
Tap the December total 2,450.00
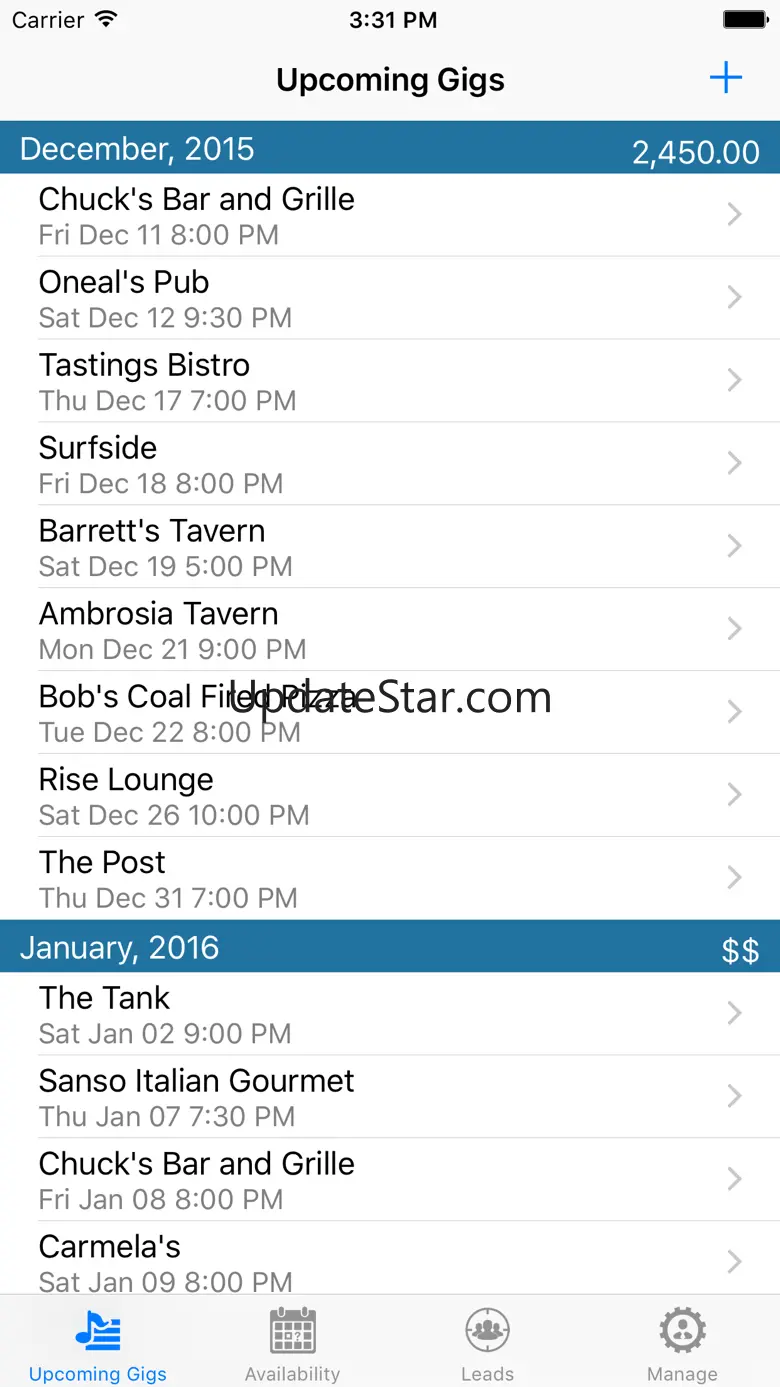pos(695,152)
